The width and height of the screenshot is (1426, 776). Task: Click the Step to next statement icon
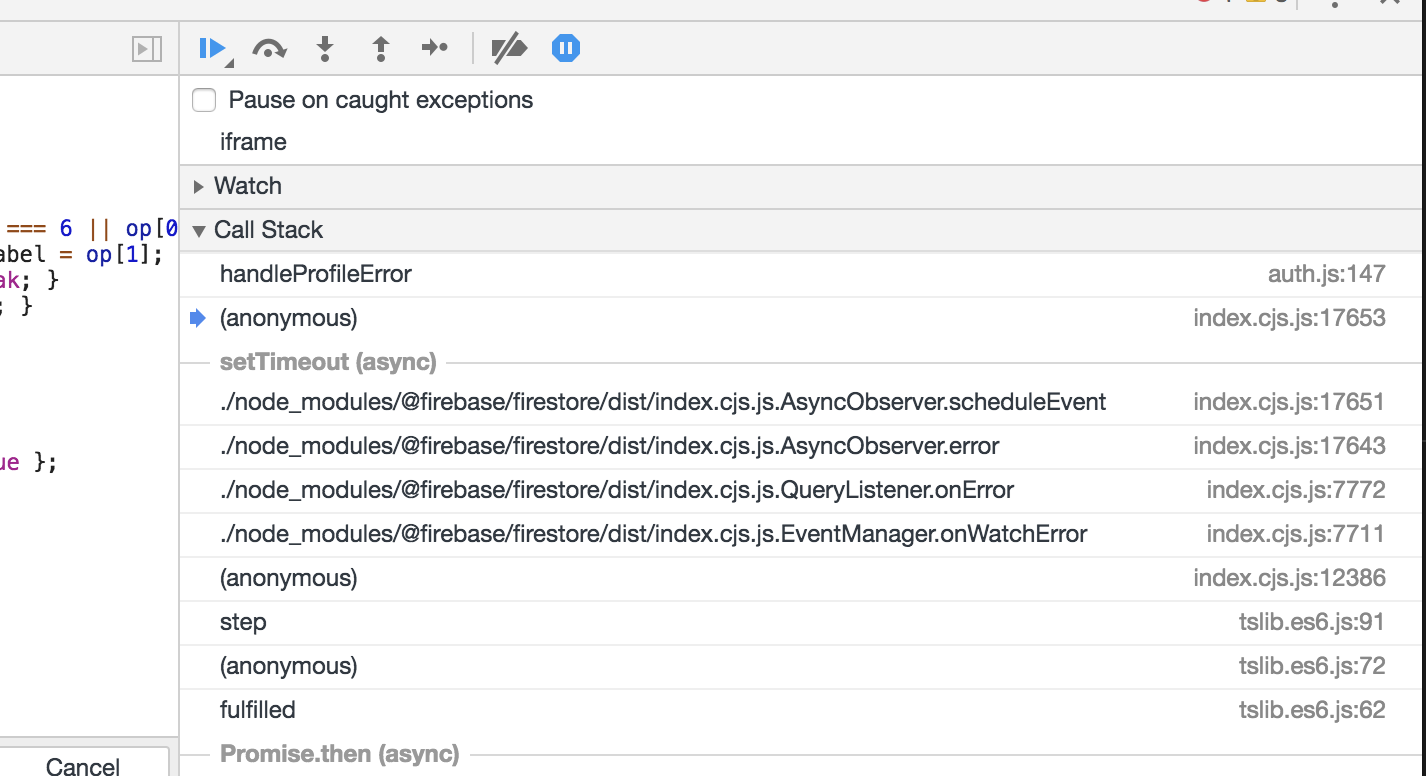pyautogui.click(x=434, y=47)
